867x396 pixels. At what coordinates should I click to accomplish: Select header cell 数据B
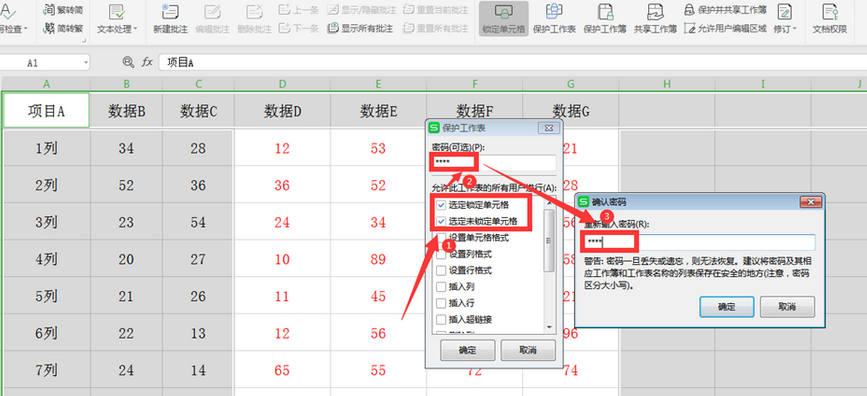[x=127, y=111]
